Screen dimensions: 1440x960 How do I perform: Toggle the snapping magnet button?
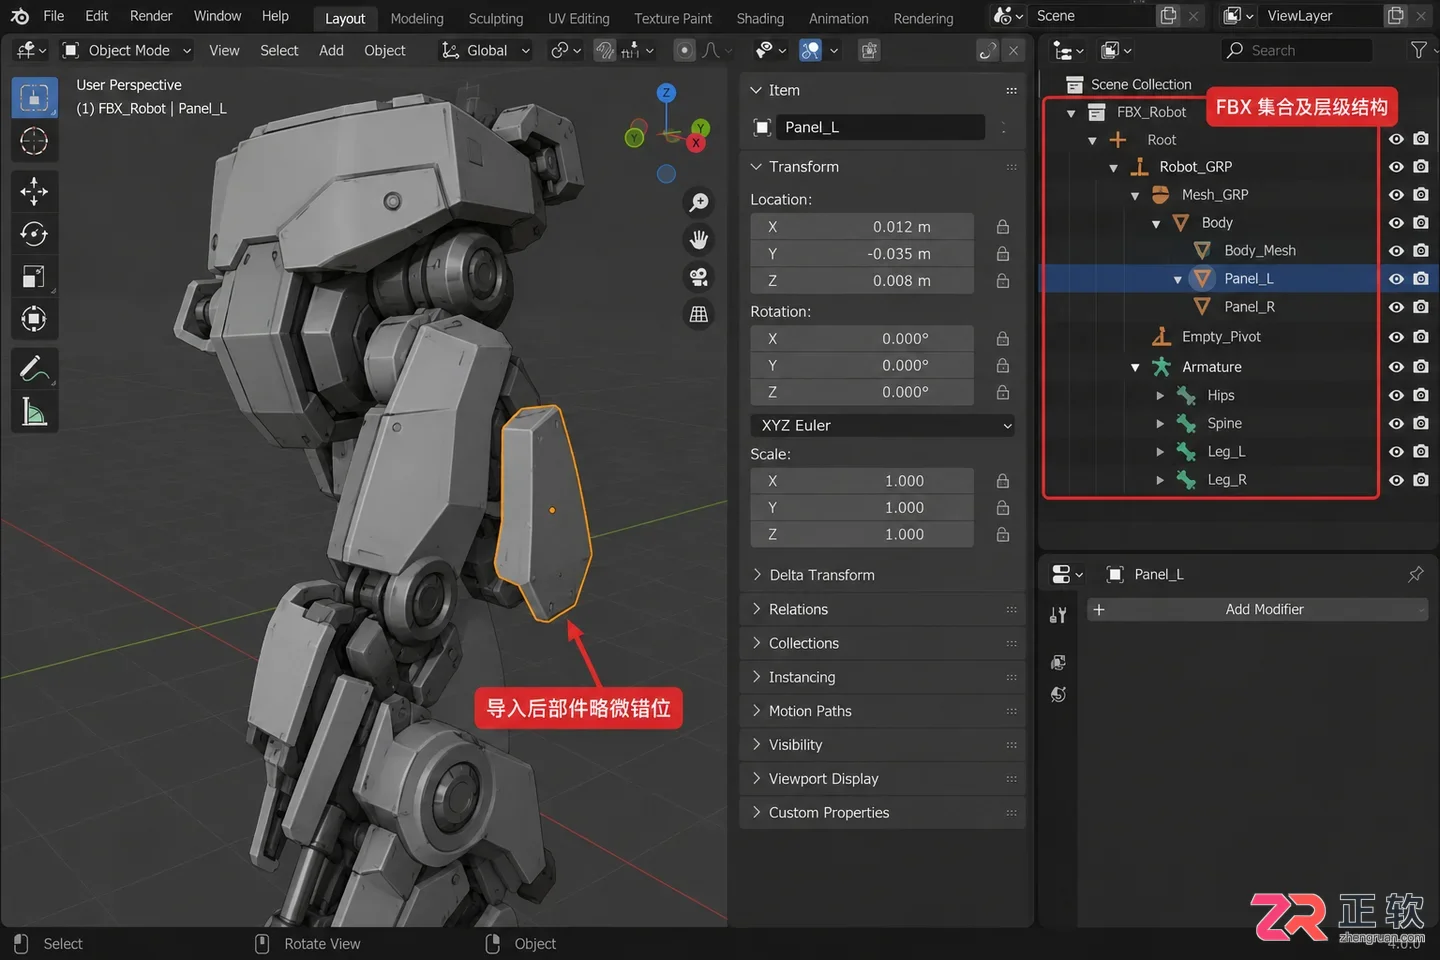tap(605, 50)
